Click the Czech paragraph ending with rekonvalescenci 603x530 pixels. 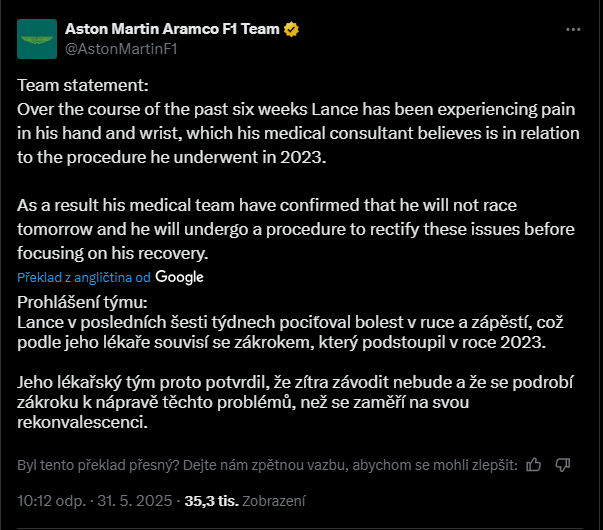click(x=295, y=402)
